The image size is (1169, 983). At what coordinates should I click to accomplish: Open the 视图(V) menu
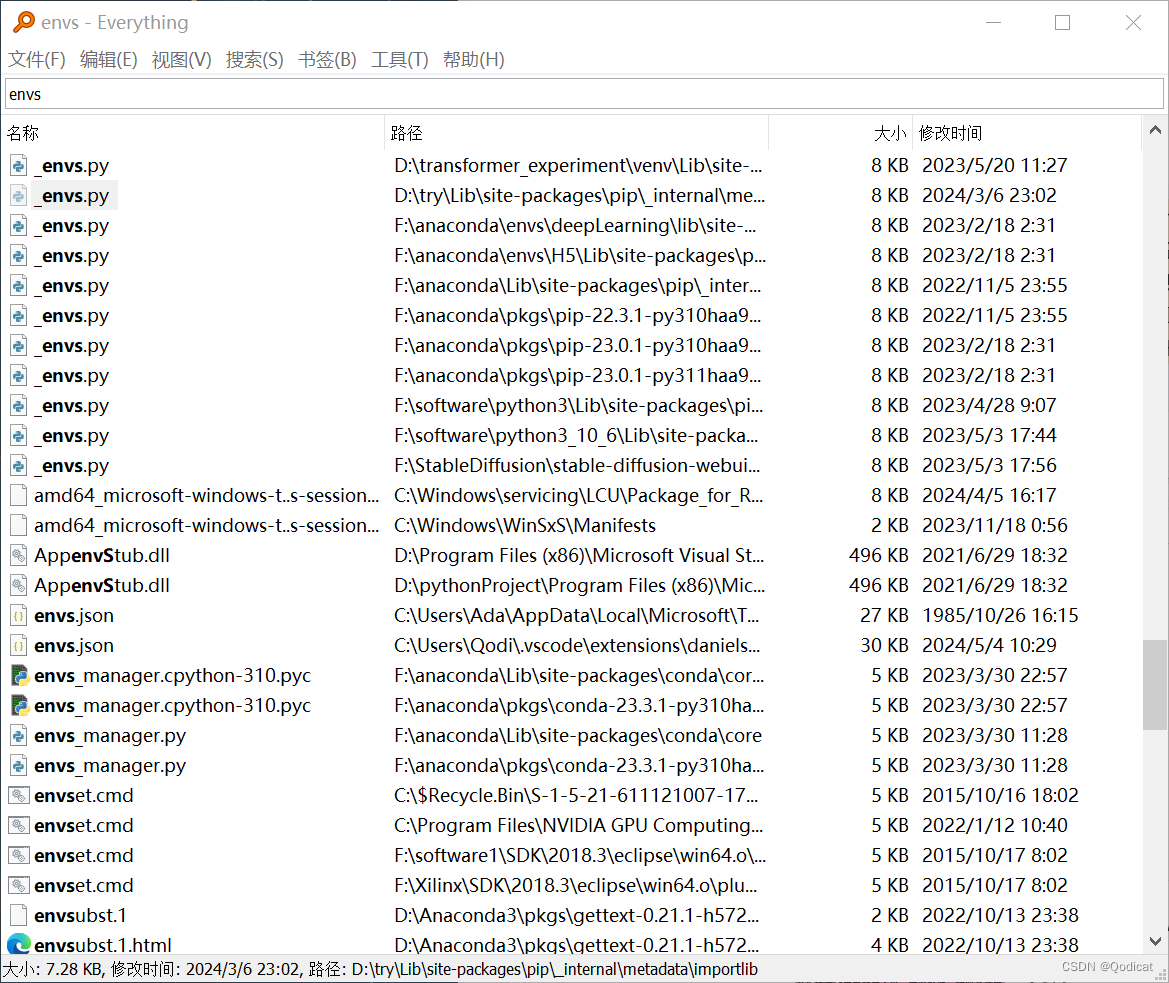[x=181, y=60]
